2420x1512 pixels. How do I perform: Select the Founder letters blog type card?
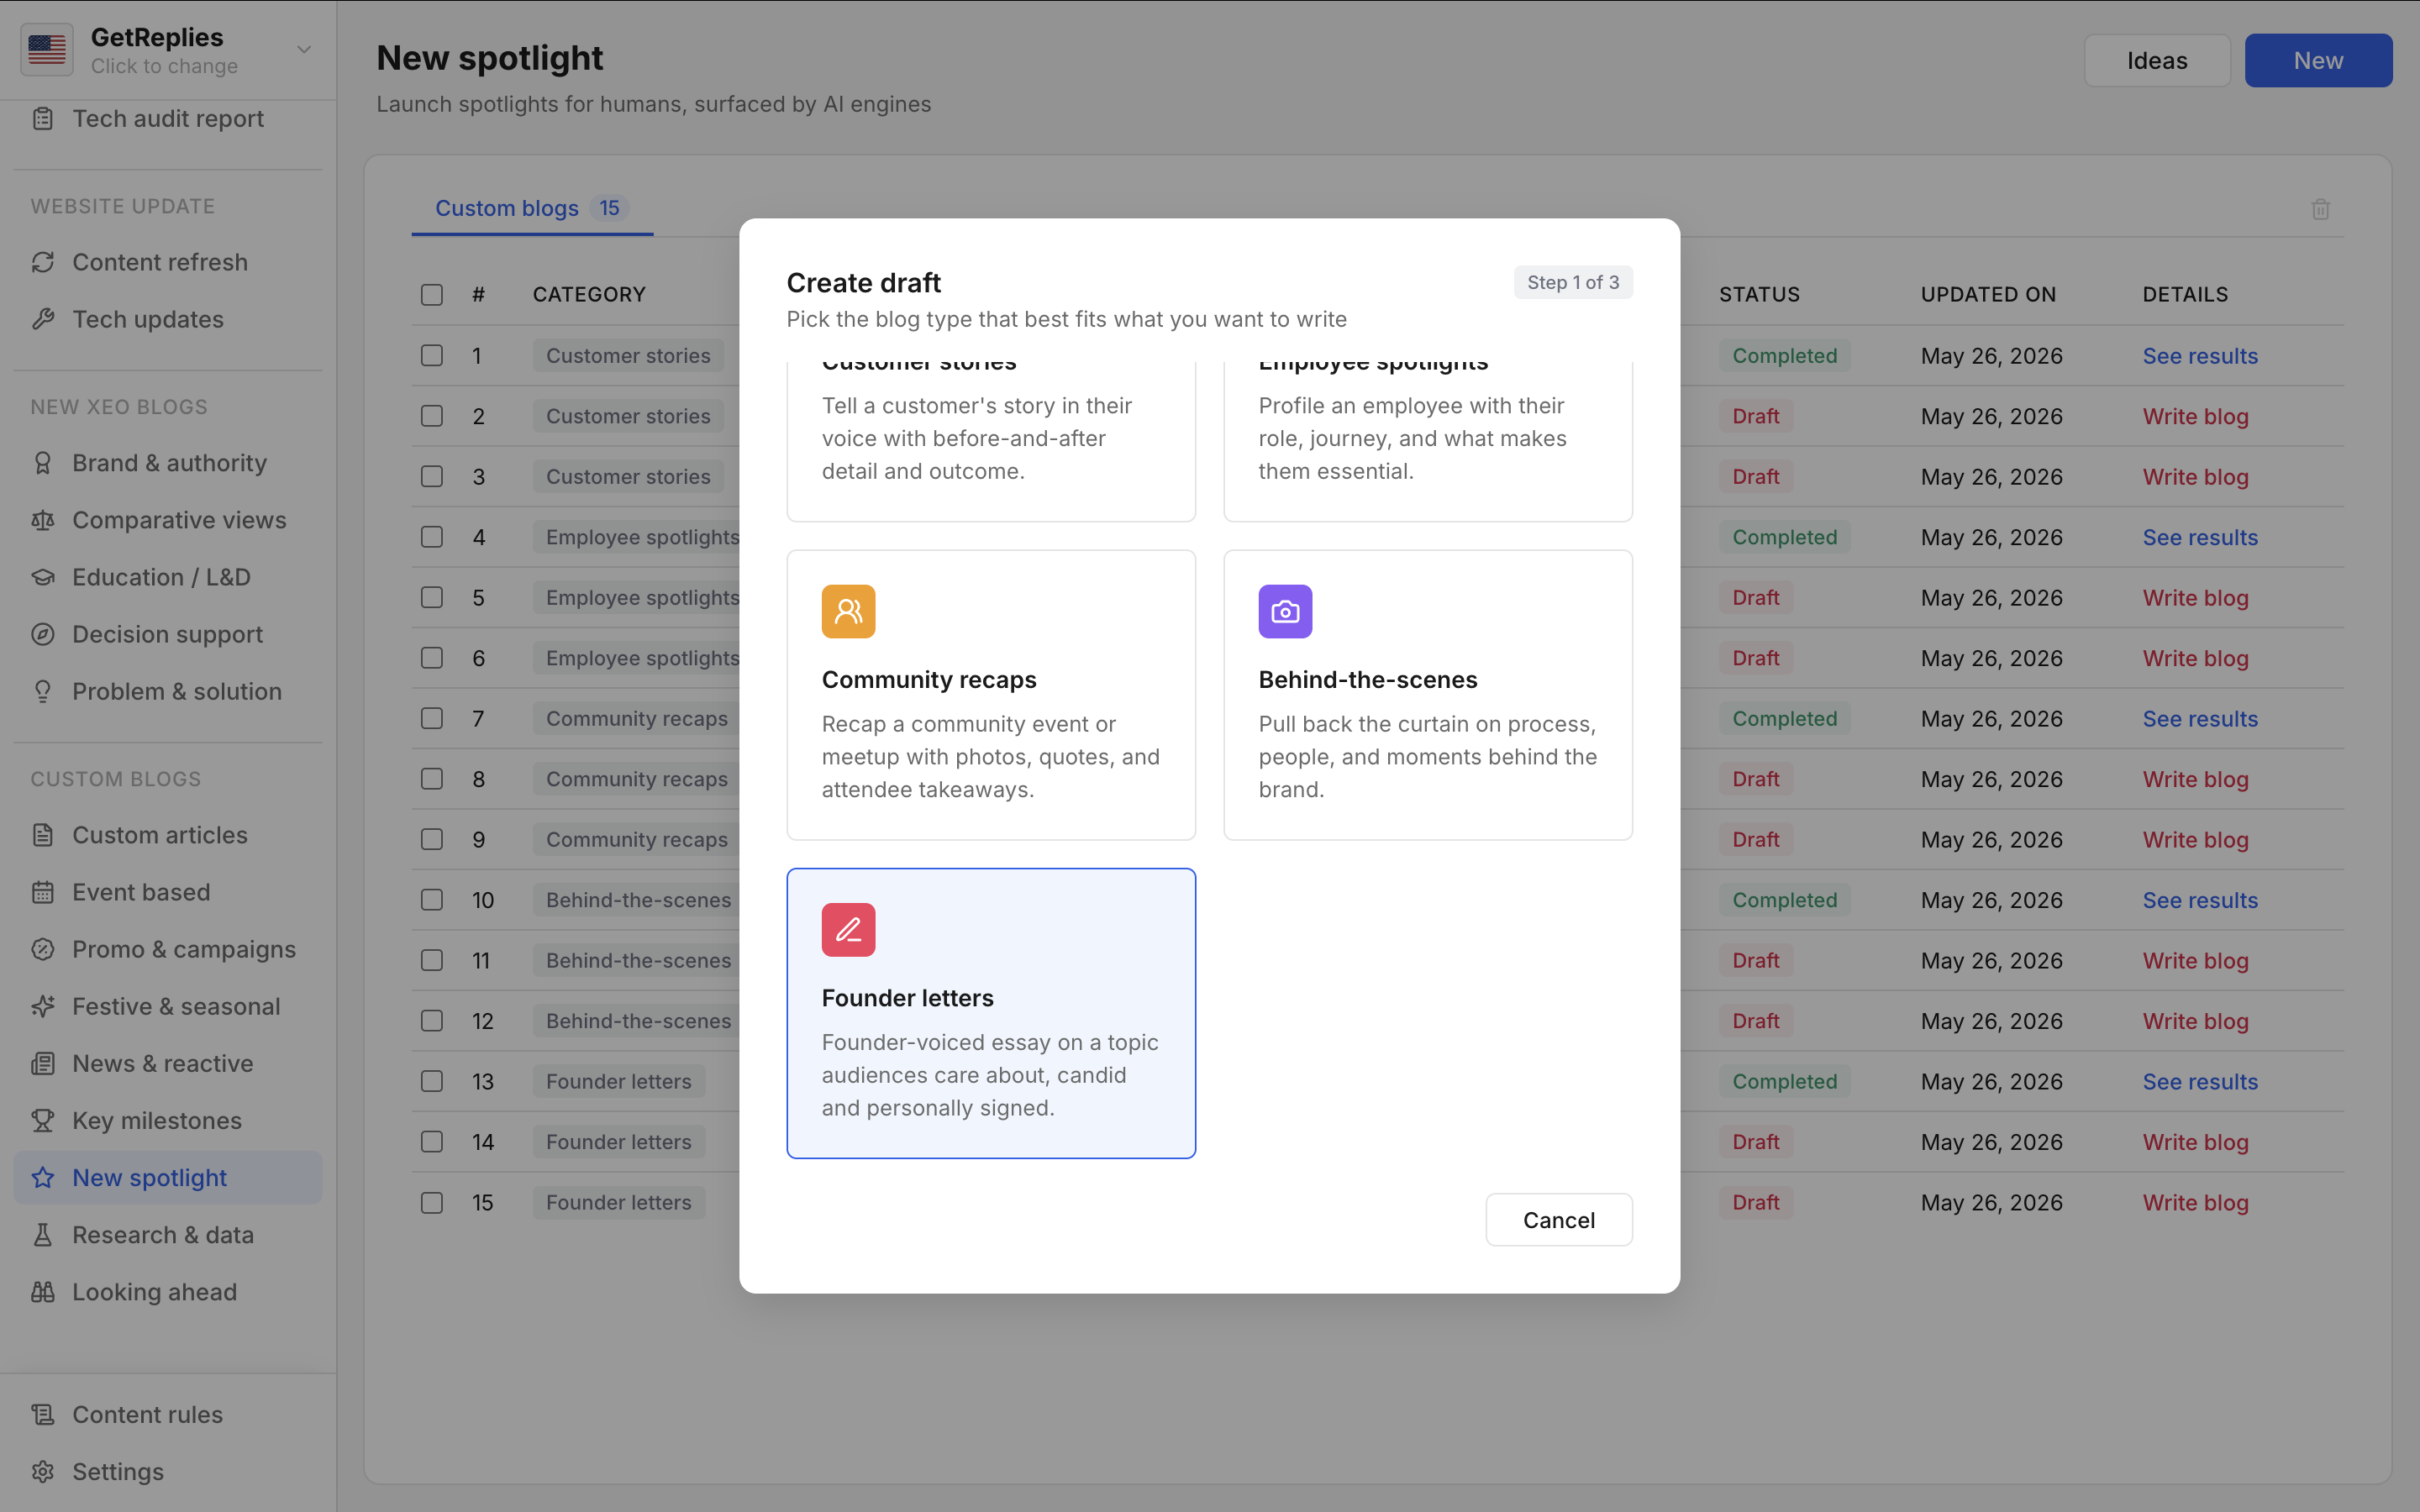point(991,1013)
